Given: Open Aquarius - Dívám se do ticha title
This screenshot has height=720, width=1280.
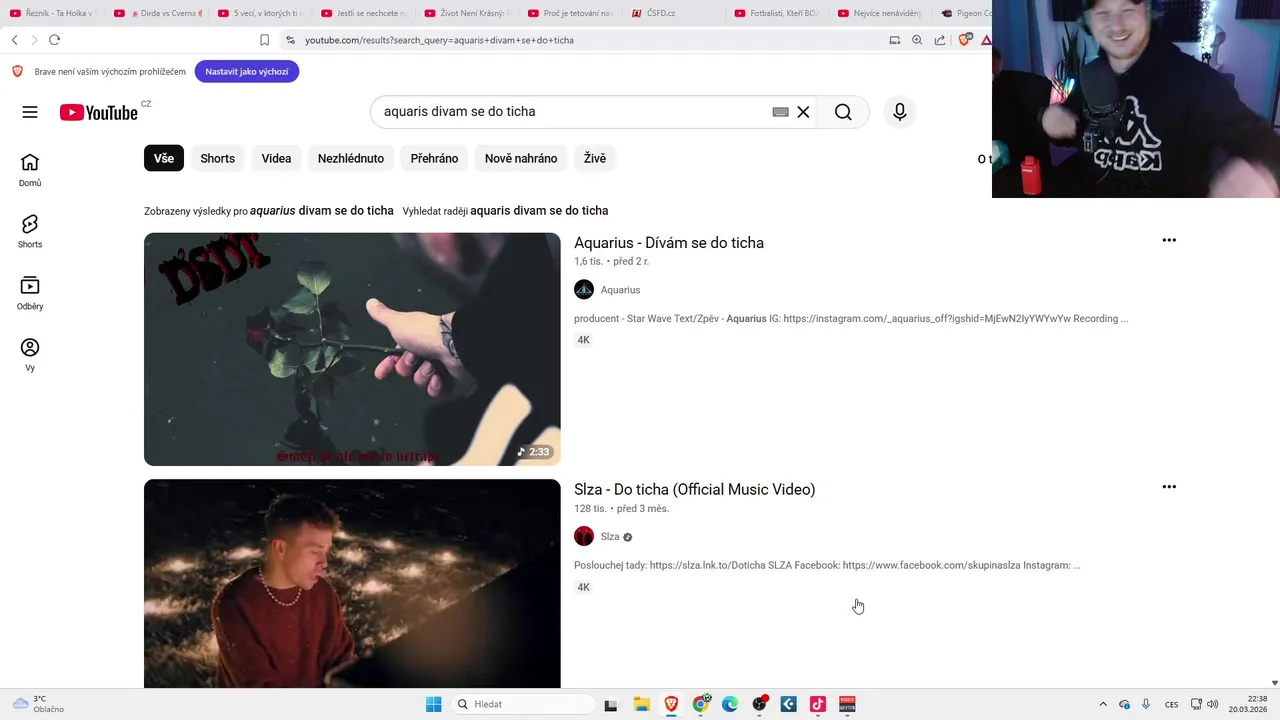Looking at the screenshot, I should click(x=669, y=243).
